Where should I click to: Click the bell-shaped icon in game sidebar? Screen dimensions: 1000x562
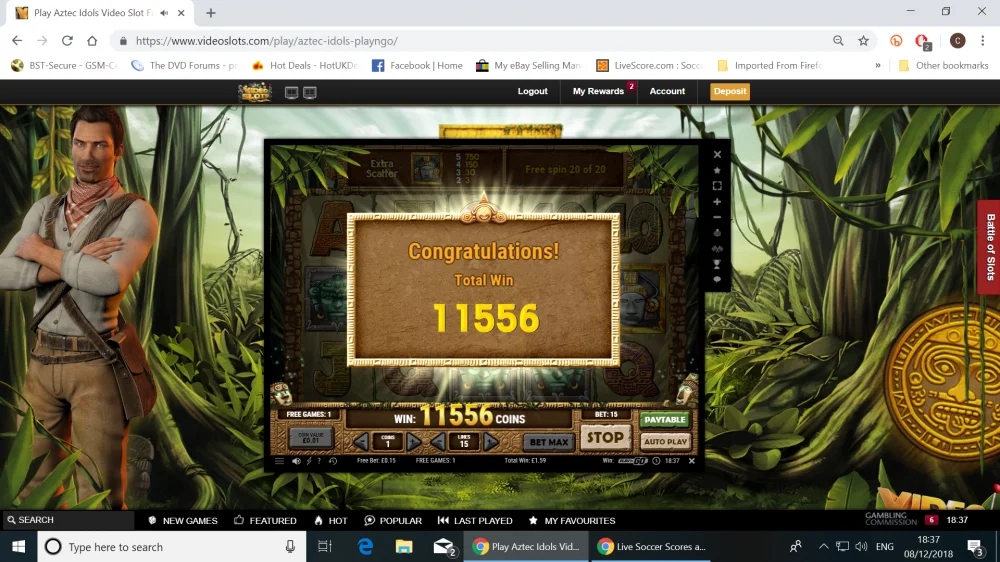pyautogui.click(x=717, y=233)
